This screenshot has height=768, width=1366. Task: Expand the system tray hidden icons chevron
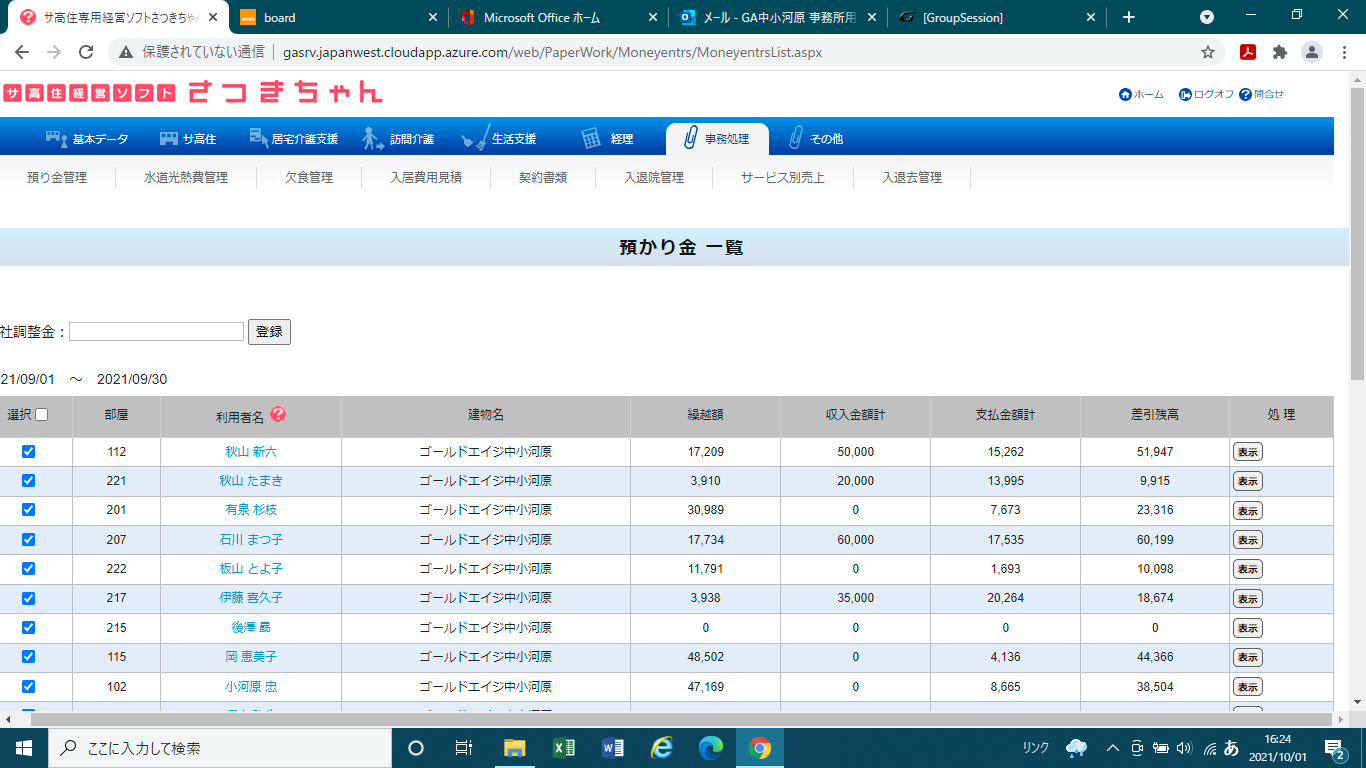(x=1112, y=748)
